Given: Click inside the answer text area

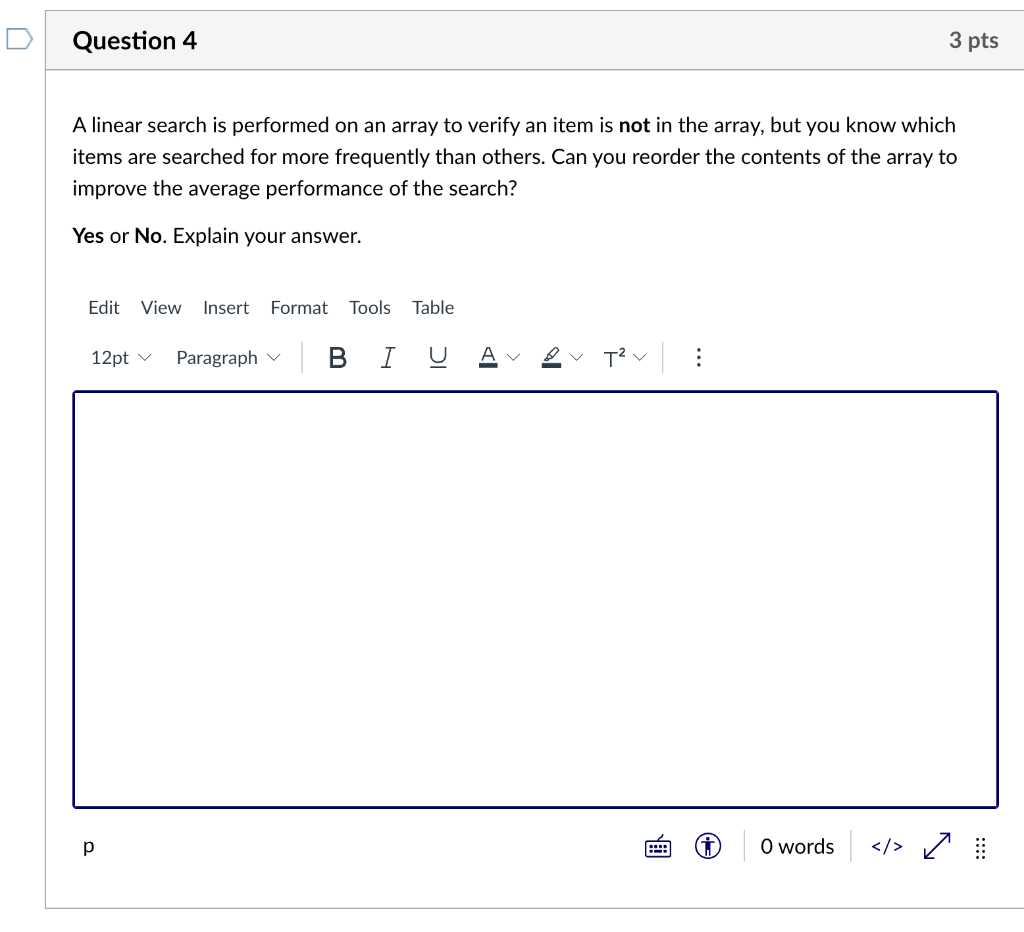Looking at the screenshot, I should (x=534, y=598).
